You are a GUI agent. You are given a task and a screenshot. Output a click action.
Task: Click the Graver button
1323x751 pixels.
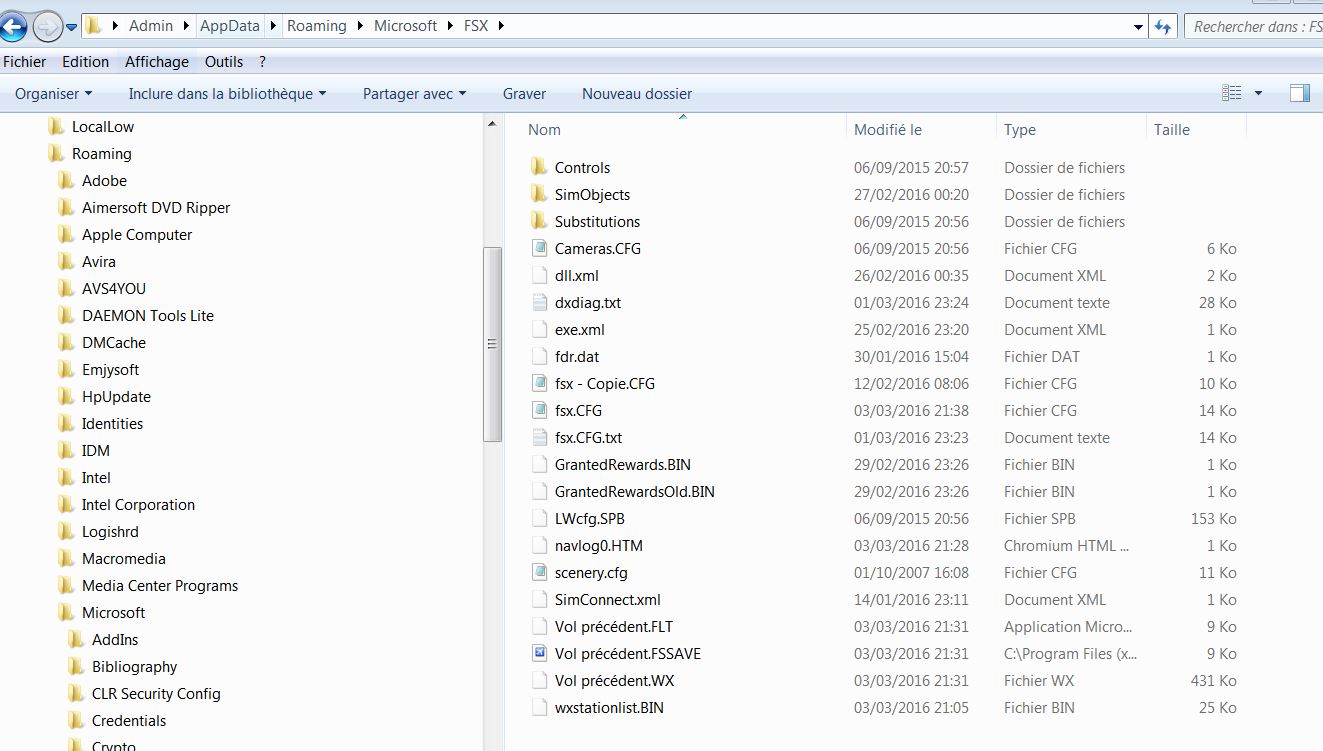point(524,93)
